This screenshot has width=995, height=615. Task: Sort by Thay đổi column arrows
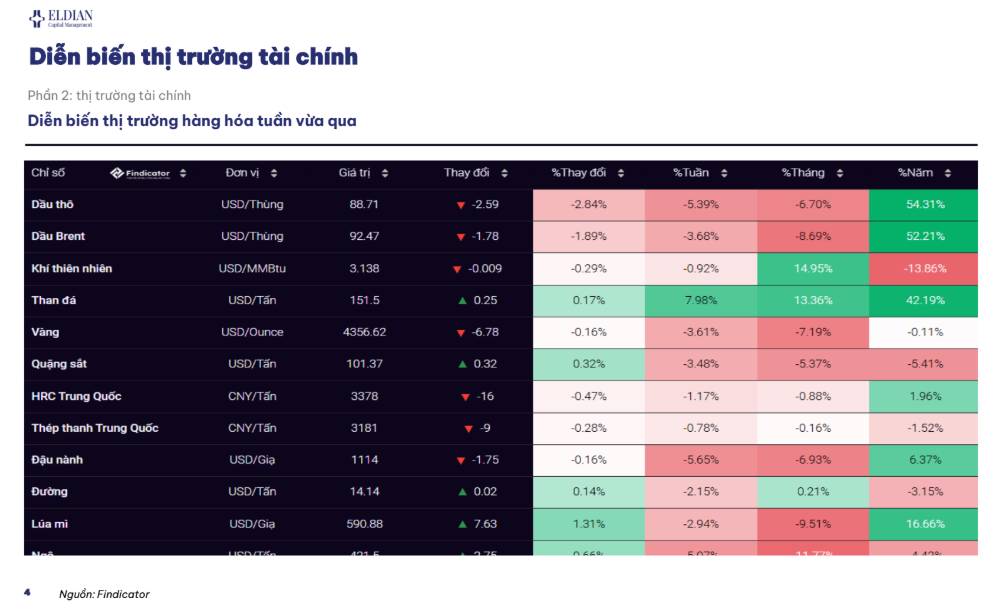[x=504, y=173]
